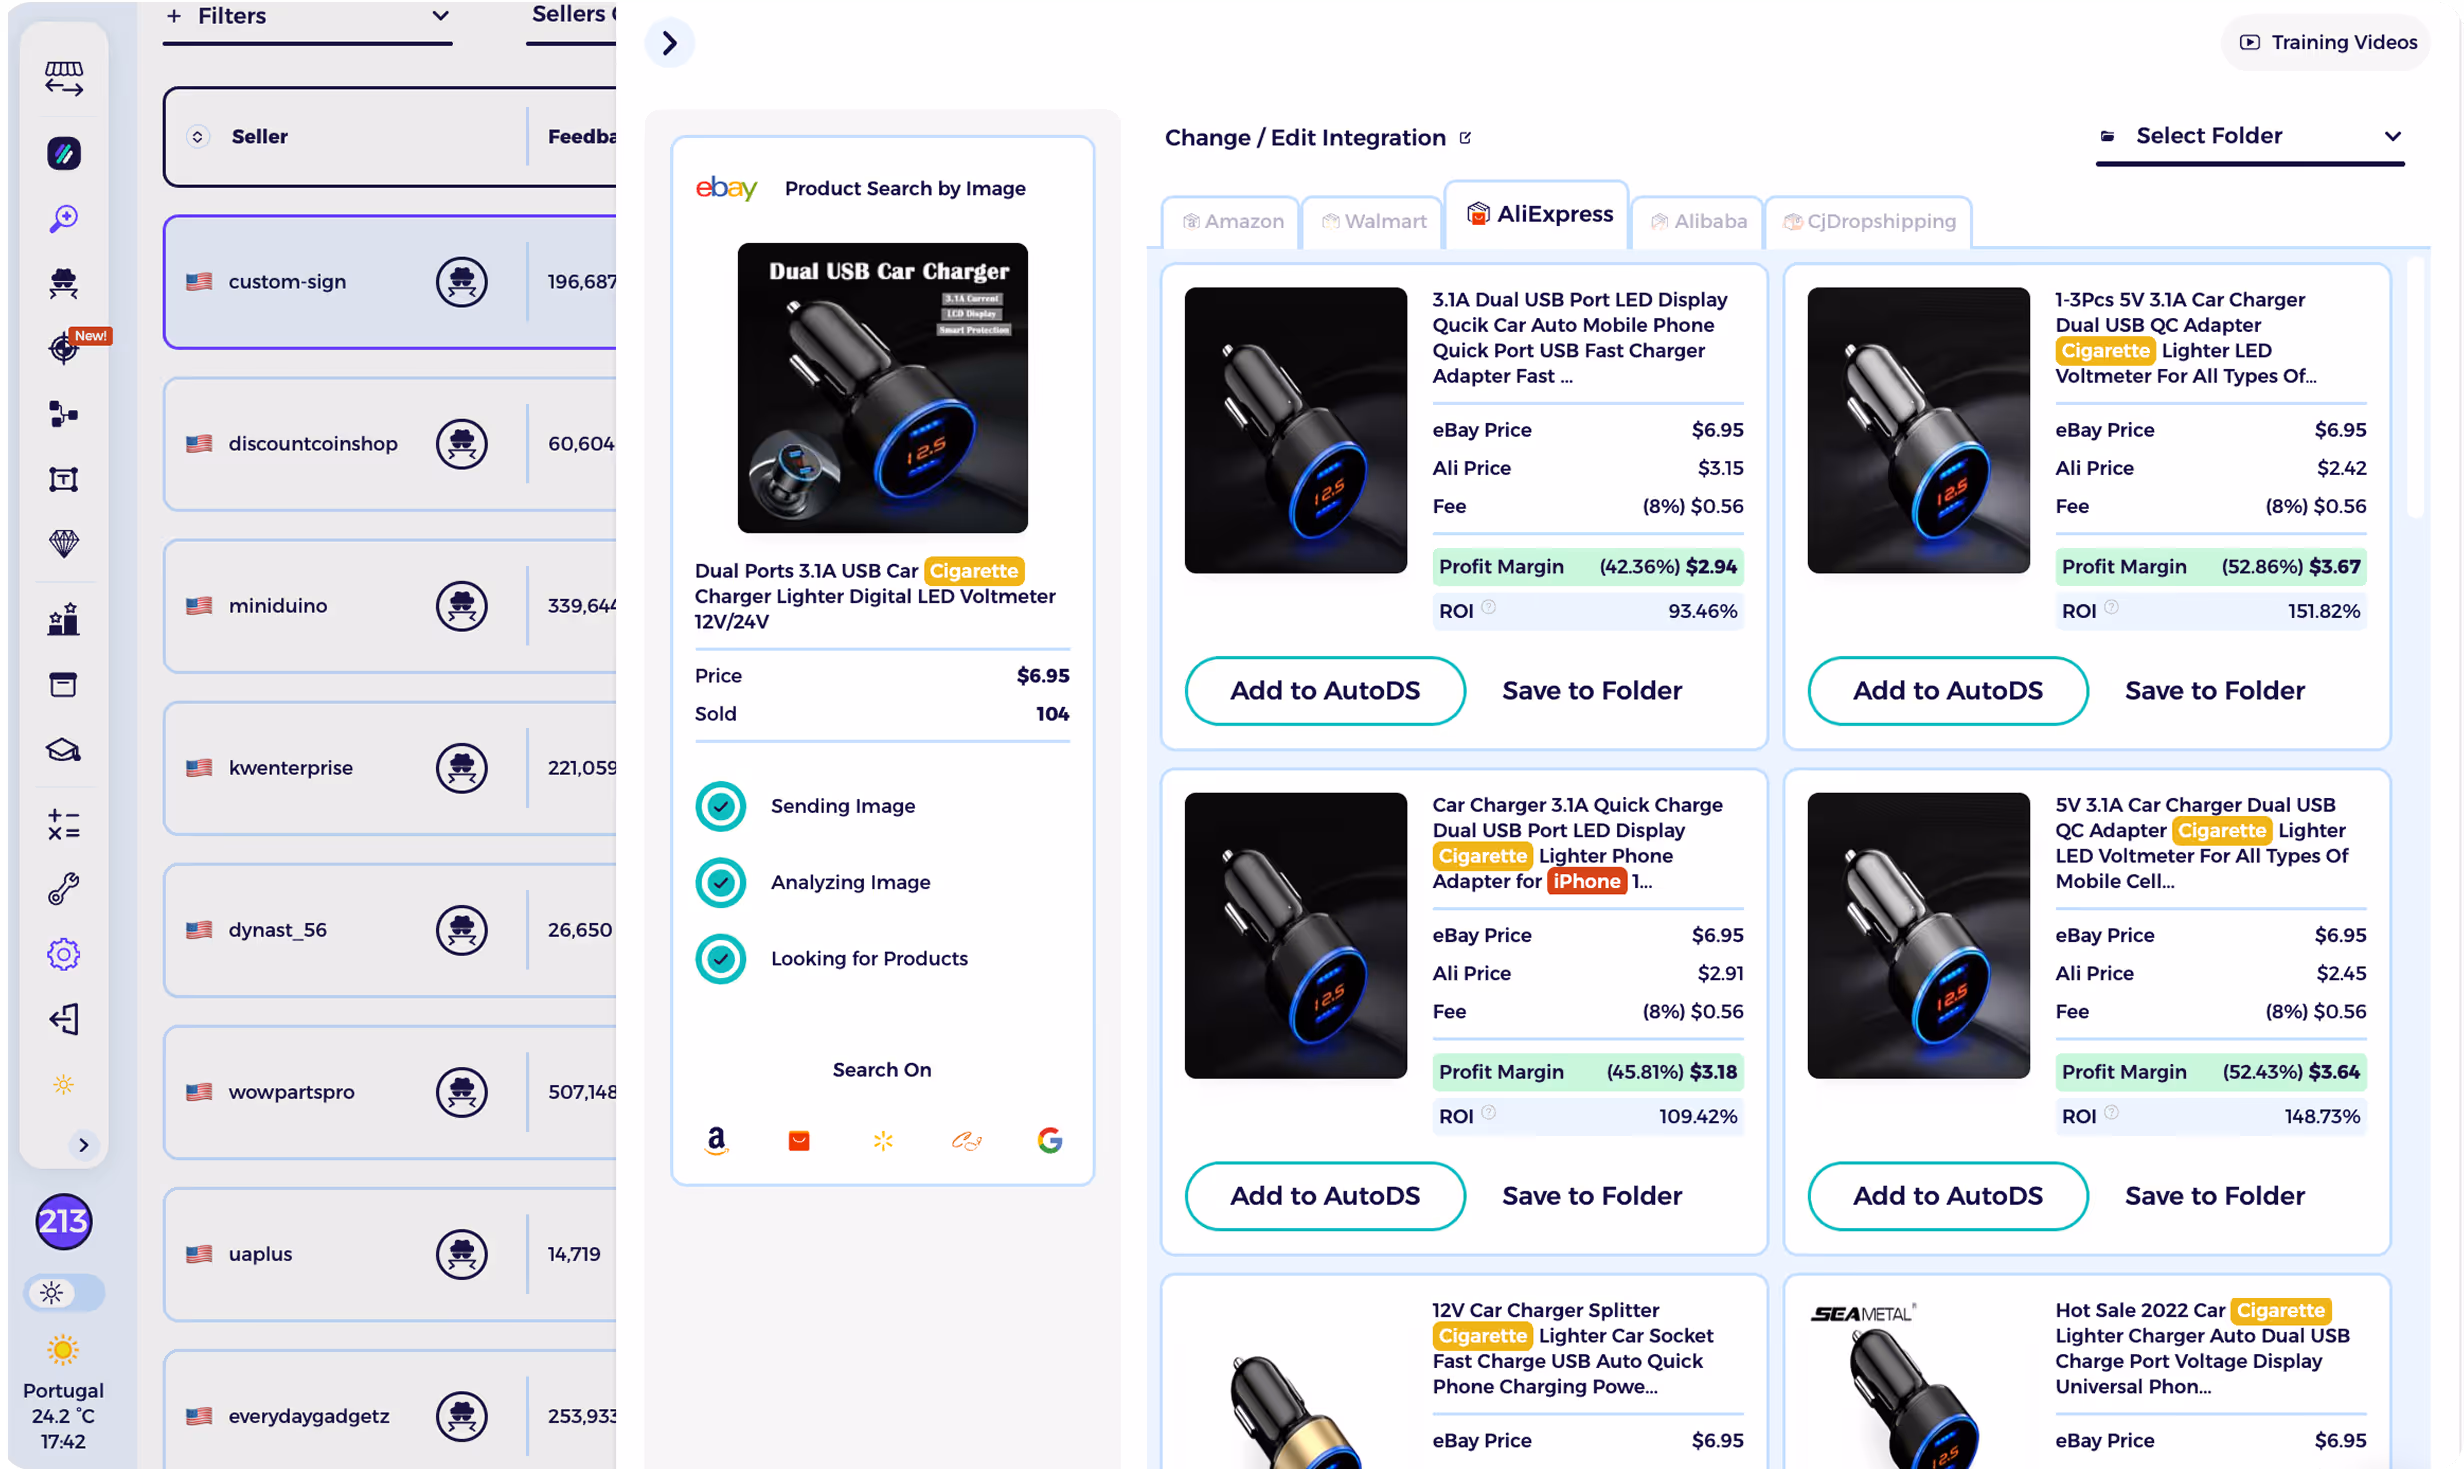Toggle the light/dark theme switch
Viewport: 2464px width, 1469px height.
[x=63, y=1292]
